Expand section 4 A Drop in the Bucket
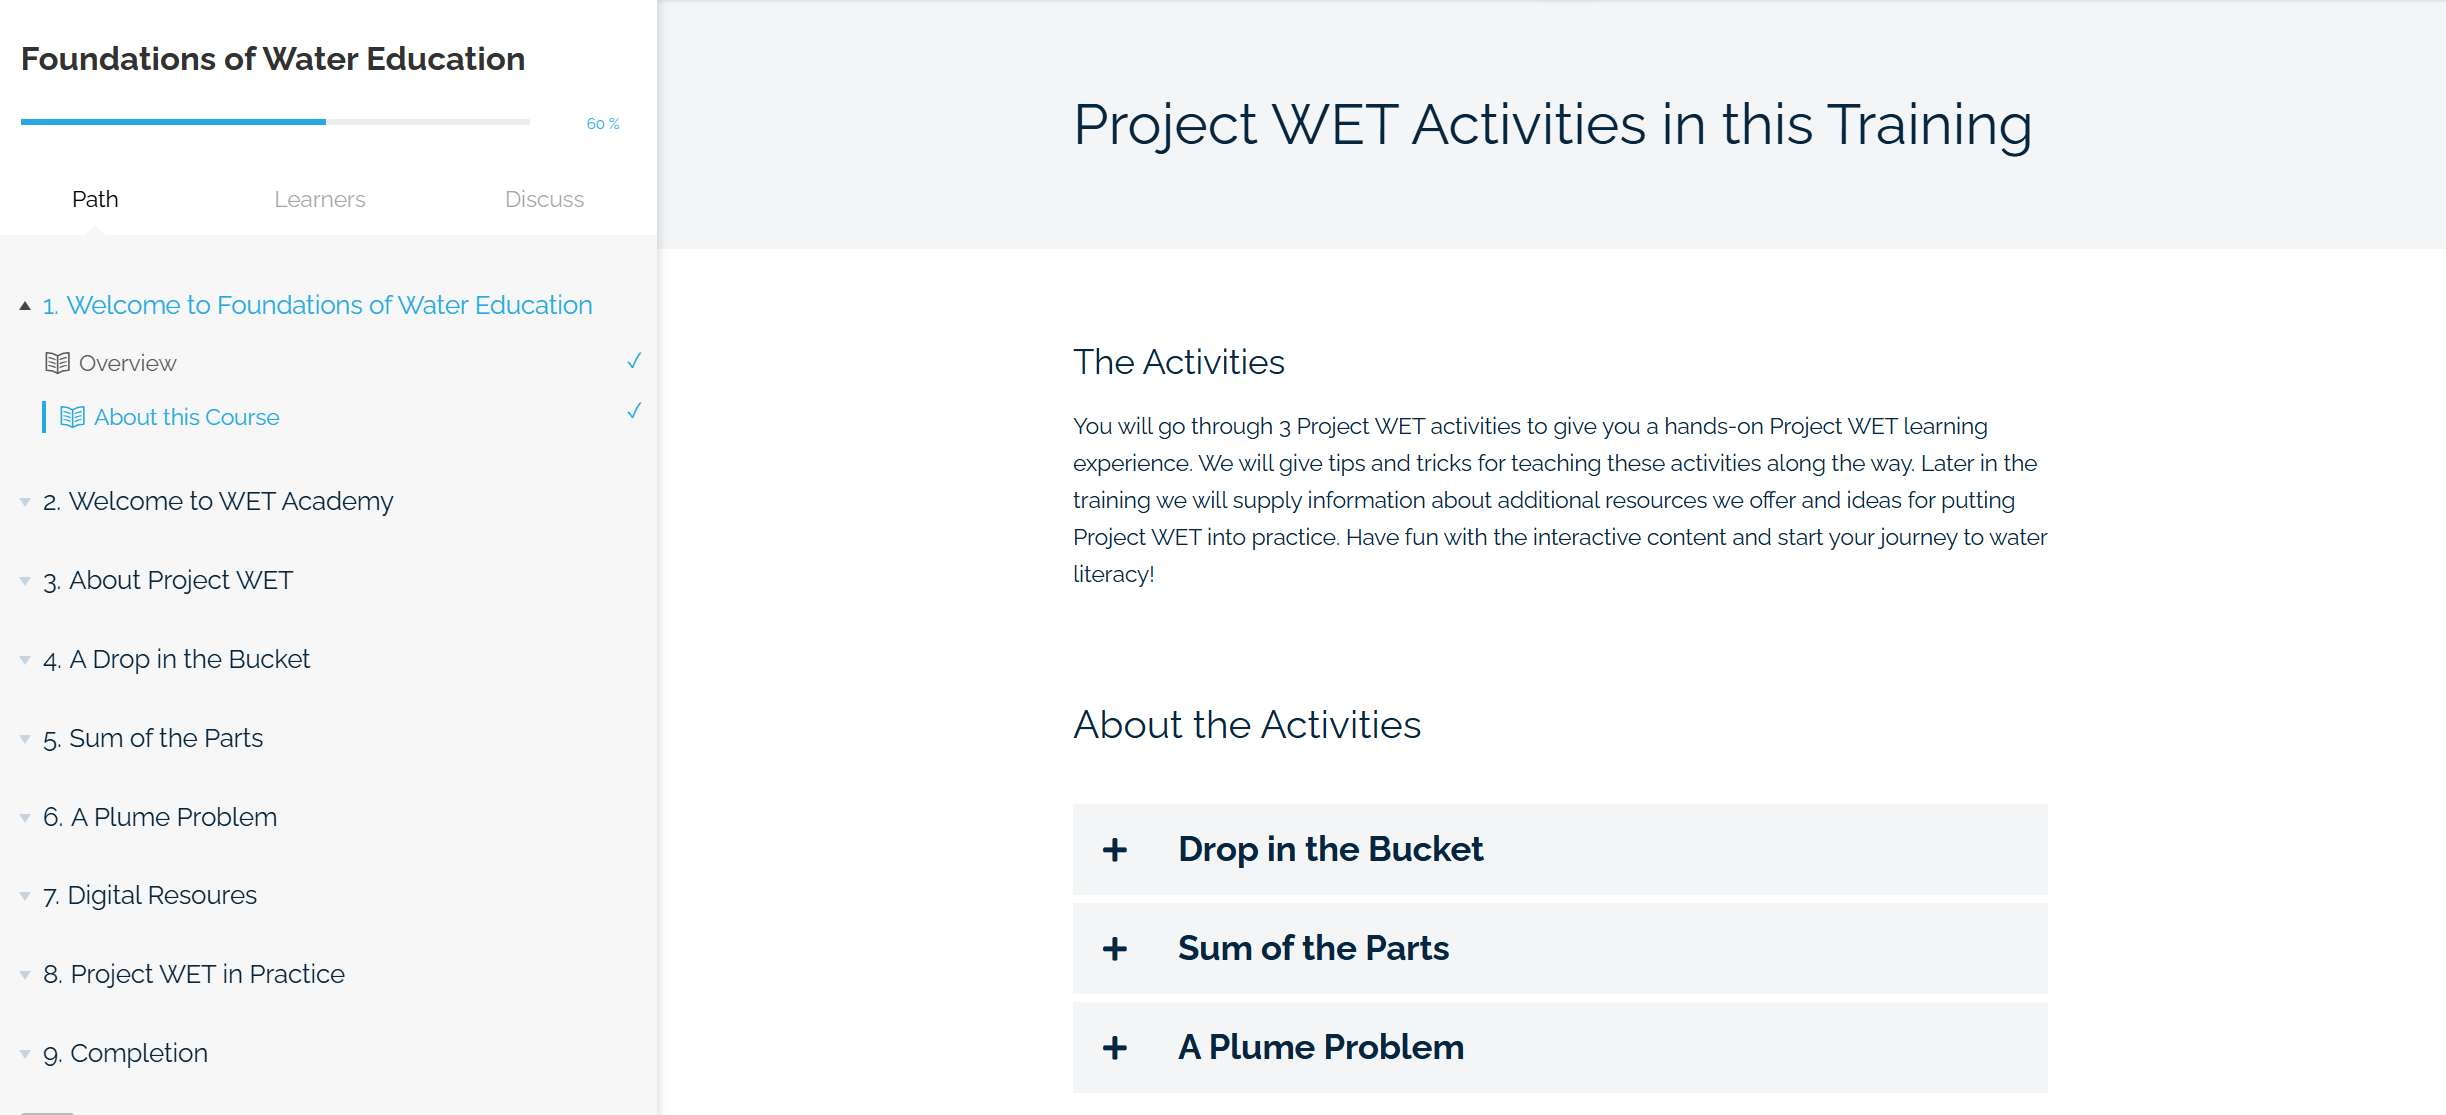Viewport: 2446px width, 1115px height. [x=189, y=659]
